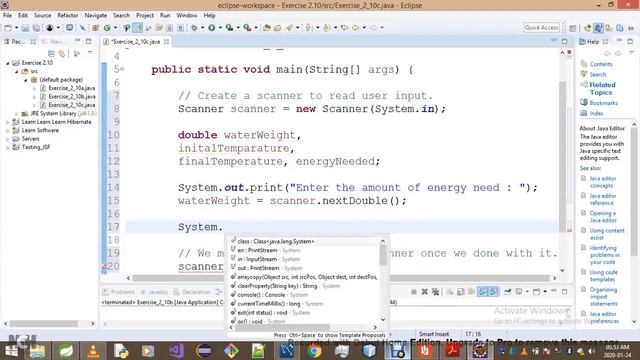Switch to the Problems tab
This screenshot has width=640, height=360.
tap(119, 292)
